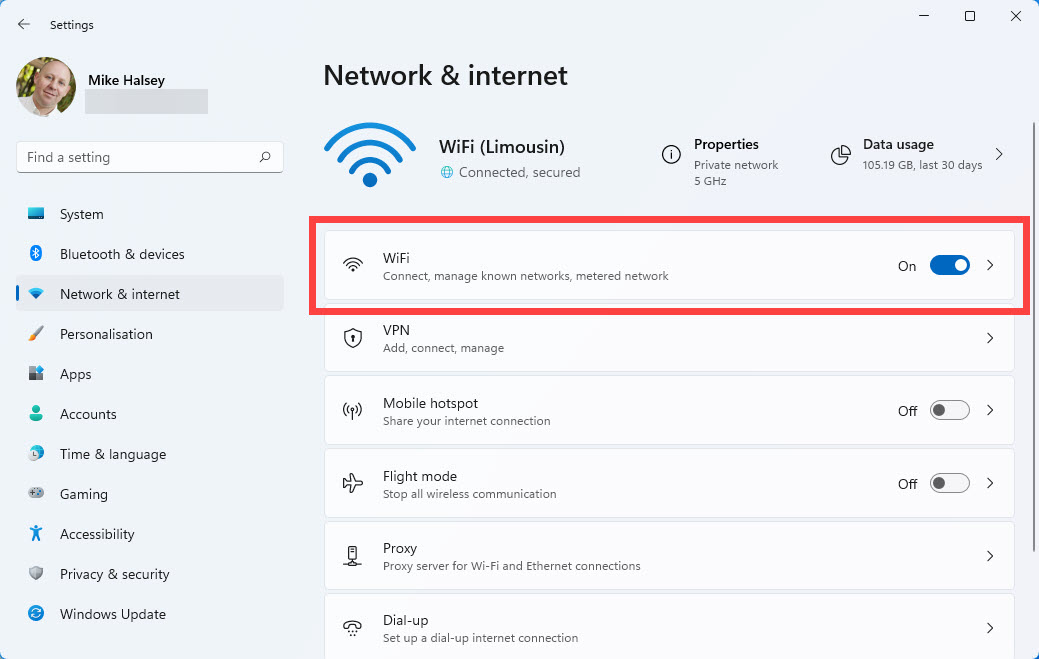The image size is (1039, 659).
Task: Click the Bluetooth & devices sidebar icon
Action: (x=36, y=254)
